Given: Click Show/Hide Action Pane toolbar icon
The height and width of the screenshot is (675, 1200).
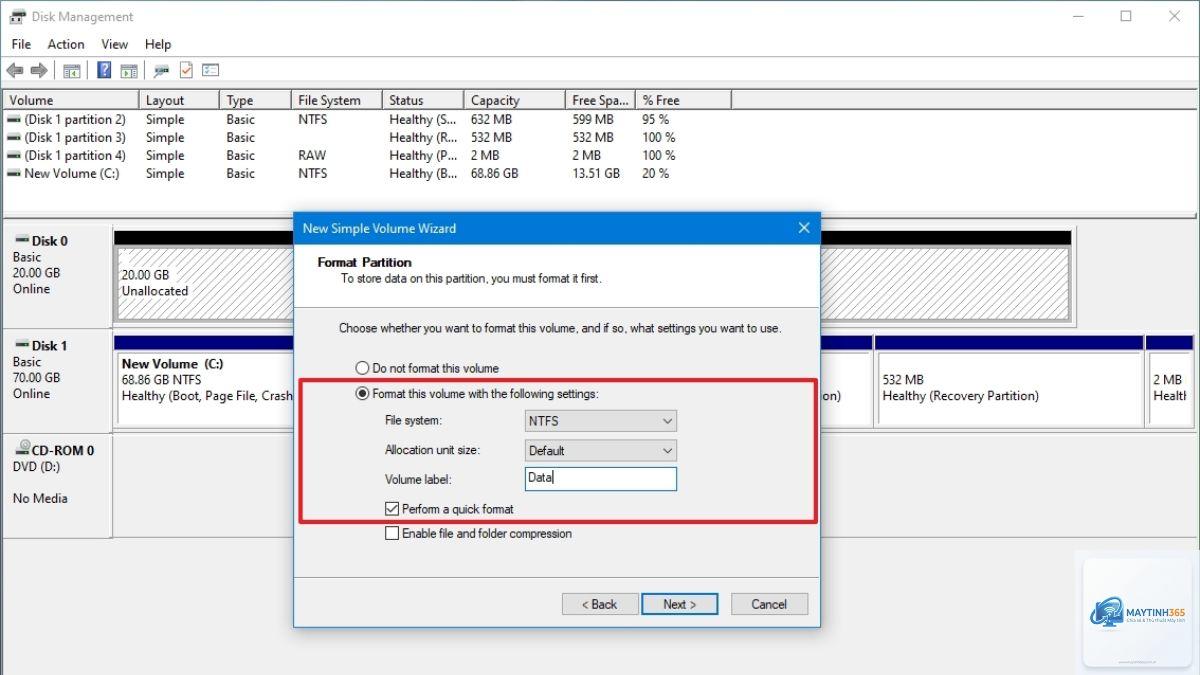Looking at the screenshot, I should 129,70.
